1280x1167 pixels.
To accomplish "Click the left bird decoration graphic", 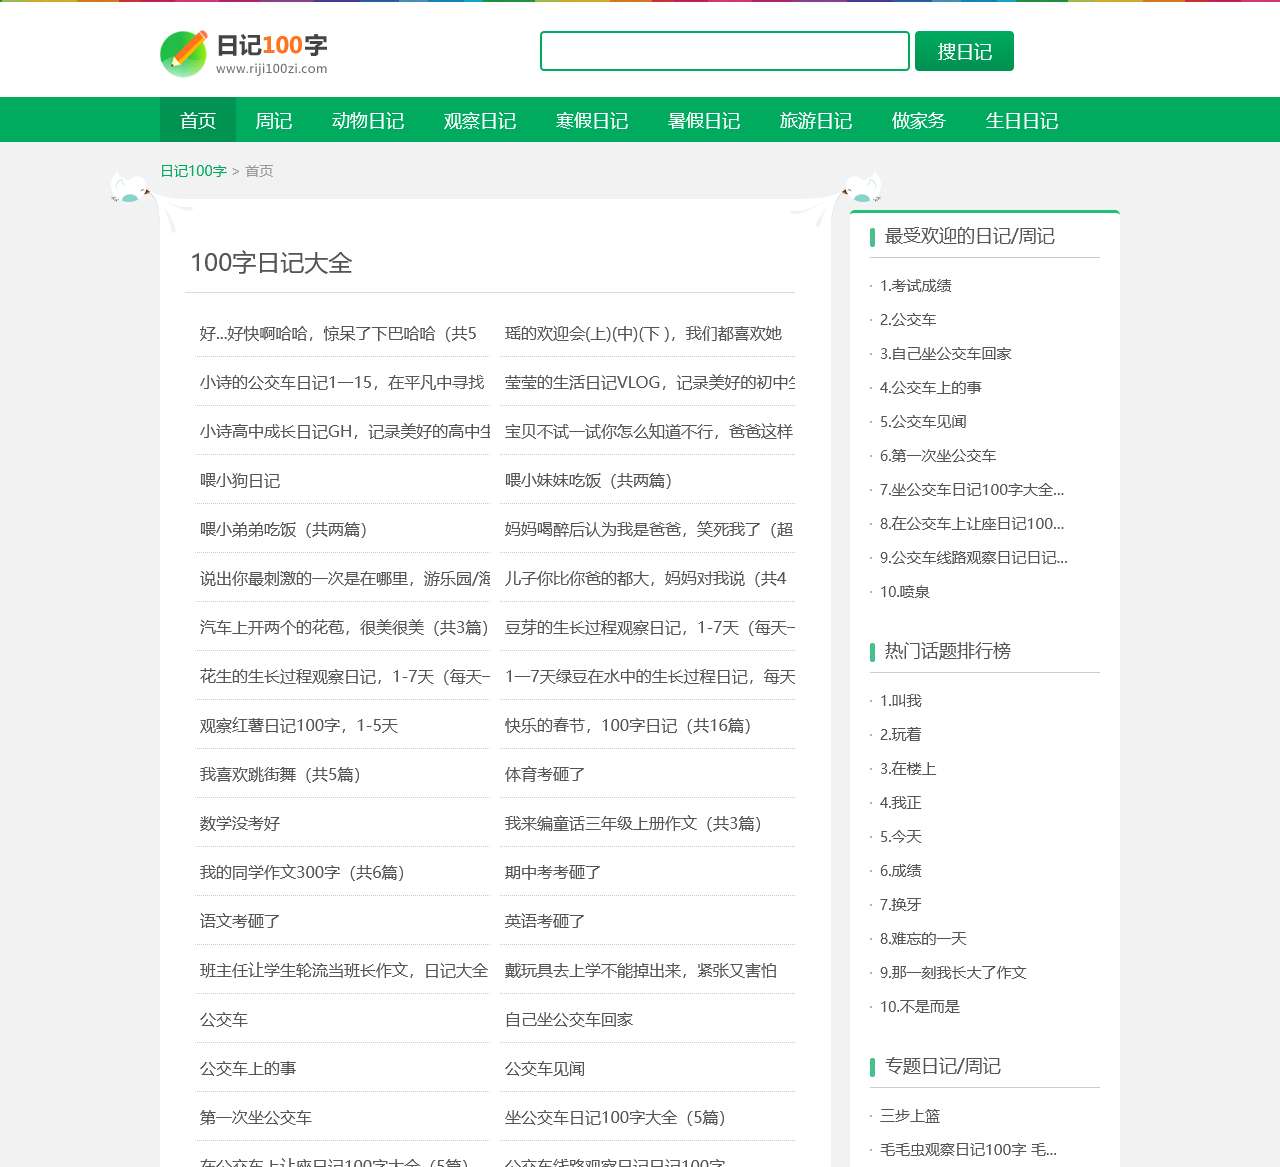I will tap(133, 190).
